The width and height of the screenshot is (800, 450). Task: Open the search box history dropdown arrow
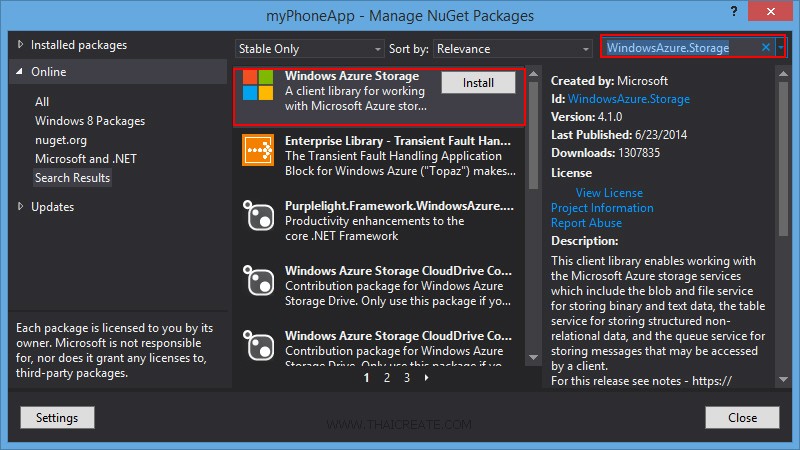point(781,47)
